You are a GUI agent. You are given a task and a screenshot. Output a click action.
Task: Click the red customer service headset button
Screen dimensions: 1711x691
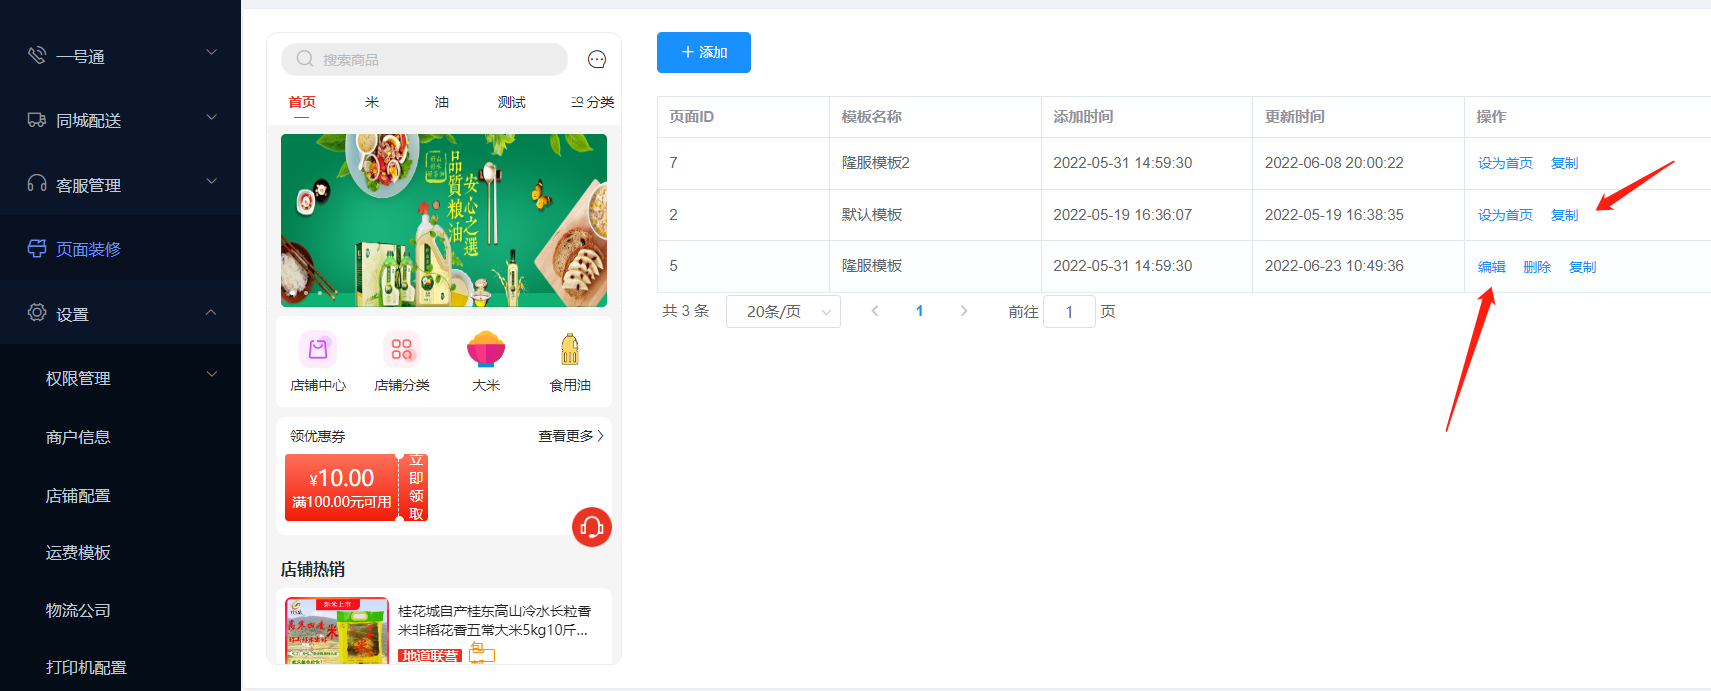click(591, 527)
